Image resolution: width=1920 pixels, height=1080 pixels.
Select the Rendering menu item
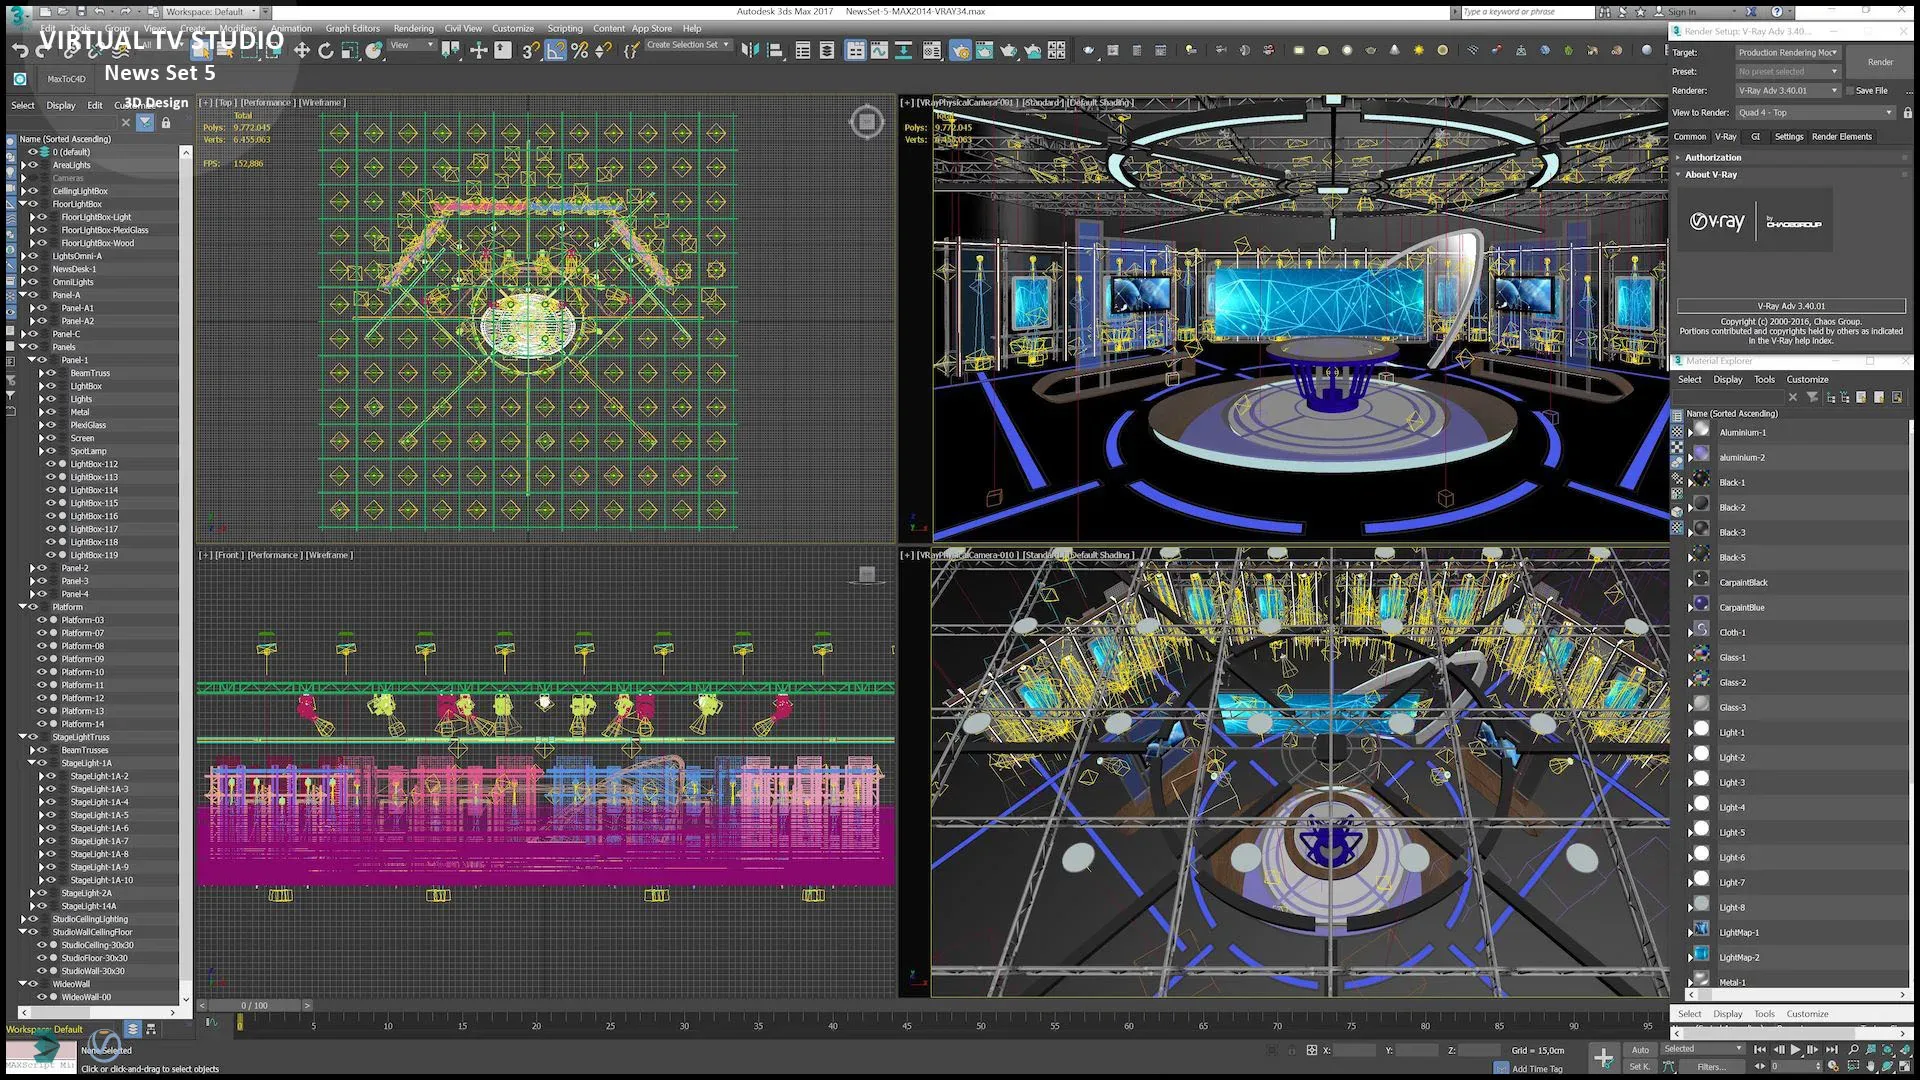413,29
